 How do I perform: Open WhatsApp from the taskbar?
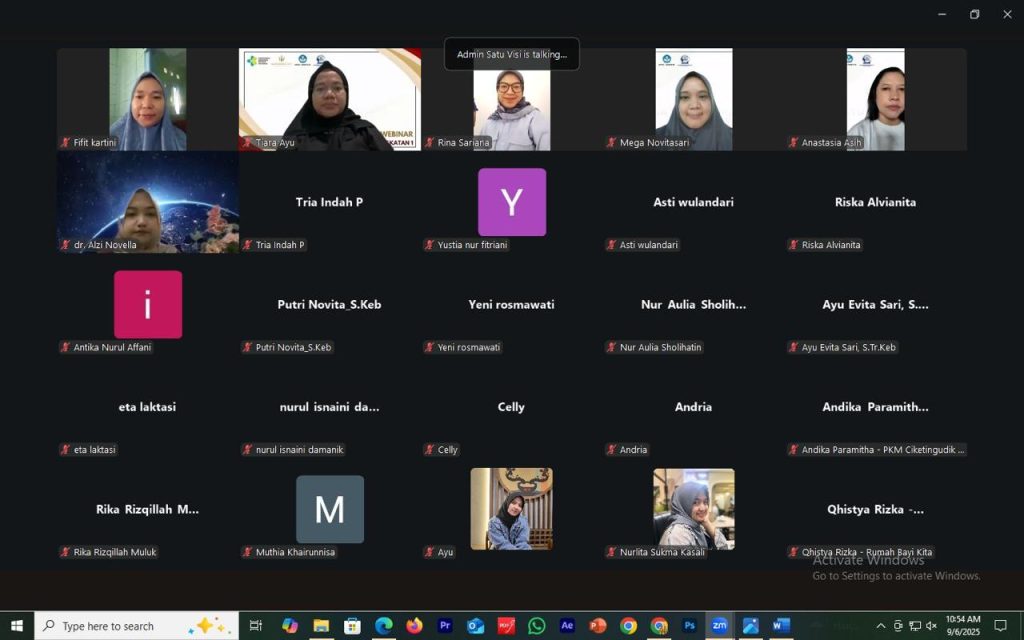pos(537,626)
